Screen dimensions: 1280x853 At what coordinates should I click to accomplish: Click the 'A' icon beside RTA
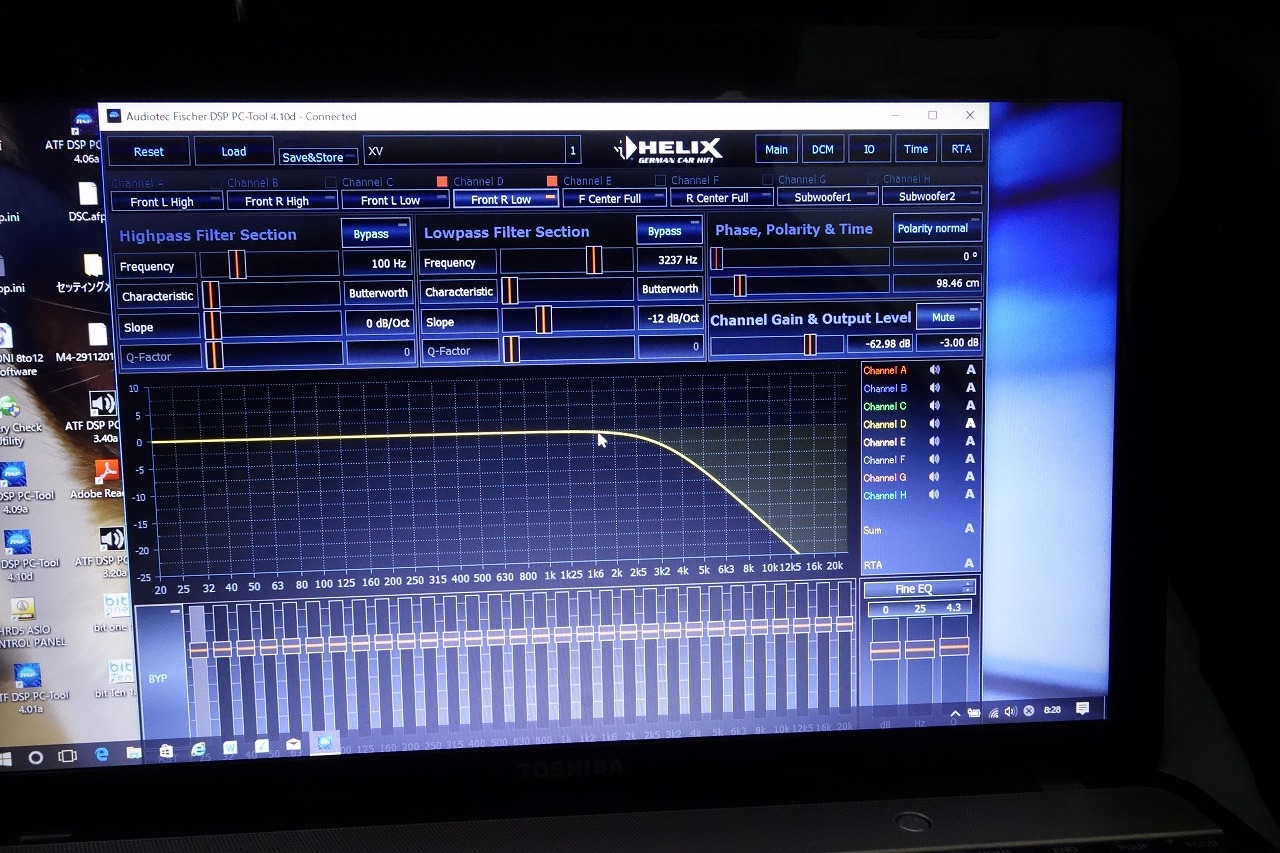(x=969, y=564)
